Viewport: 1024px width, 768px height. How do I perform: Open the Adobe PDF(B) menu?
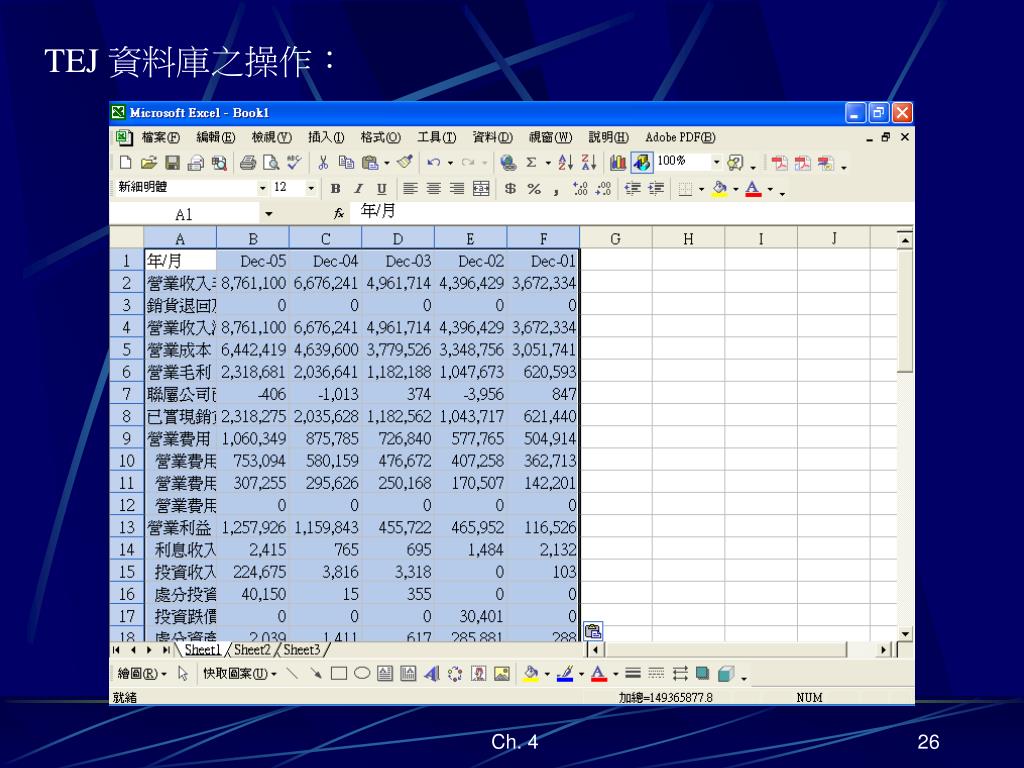click(680, 137)
